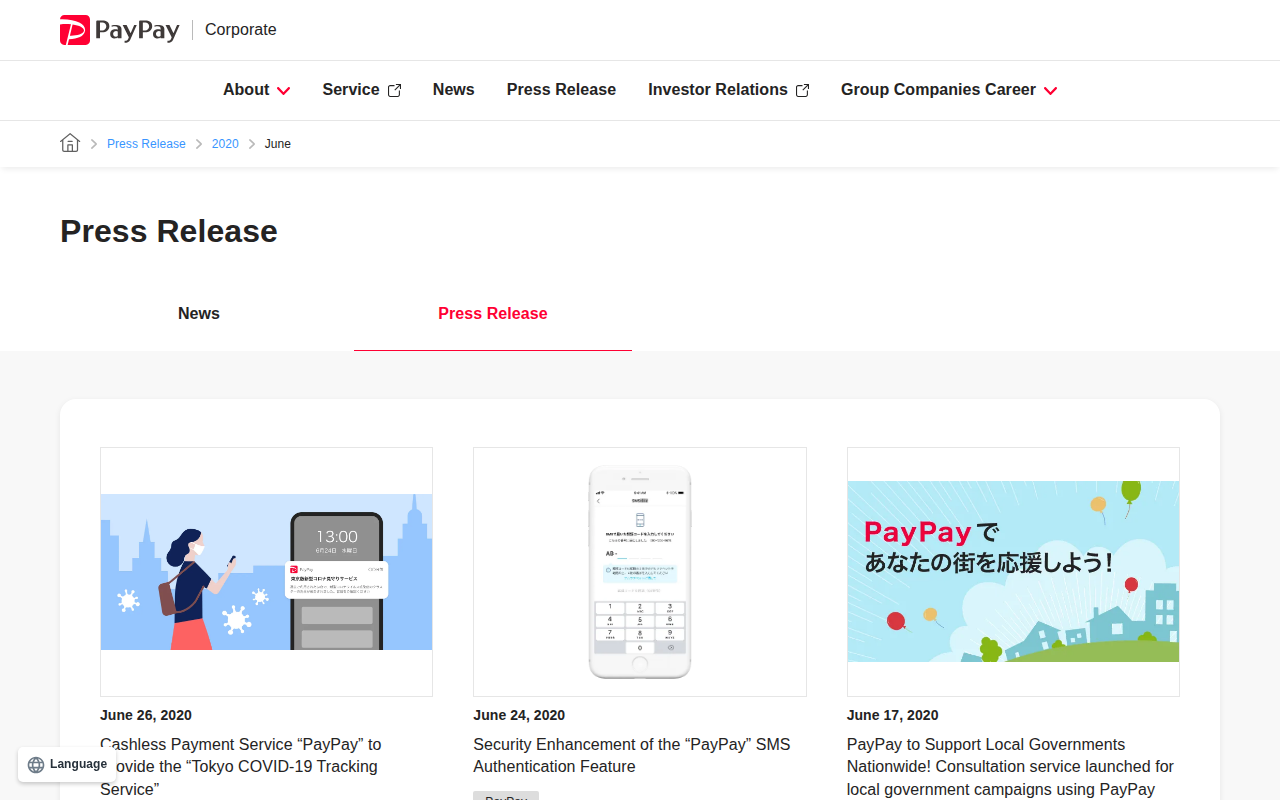Click the external link icon next to Service

click(x=394, y=91)
